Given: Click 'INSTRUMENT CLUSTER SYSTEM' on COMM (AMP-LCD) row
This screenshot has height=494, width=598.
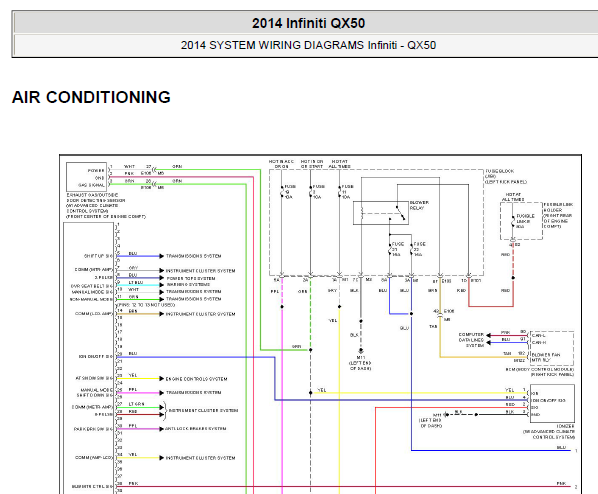Looking at the screenshot, I should point(201,458).
